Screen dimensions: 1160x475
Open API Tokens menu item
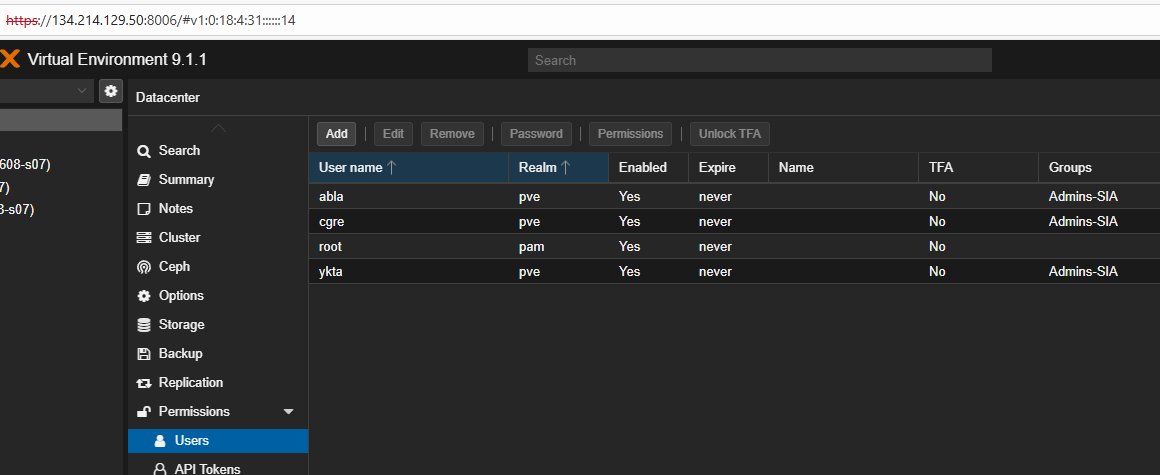click(207, 468)
